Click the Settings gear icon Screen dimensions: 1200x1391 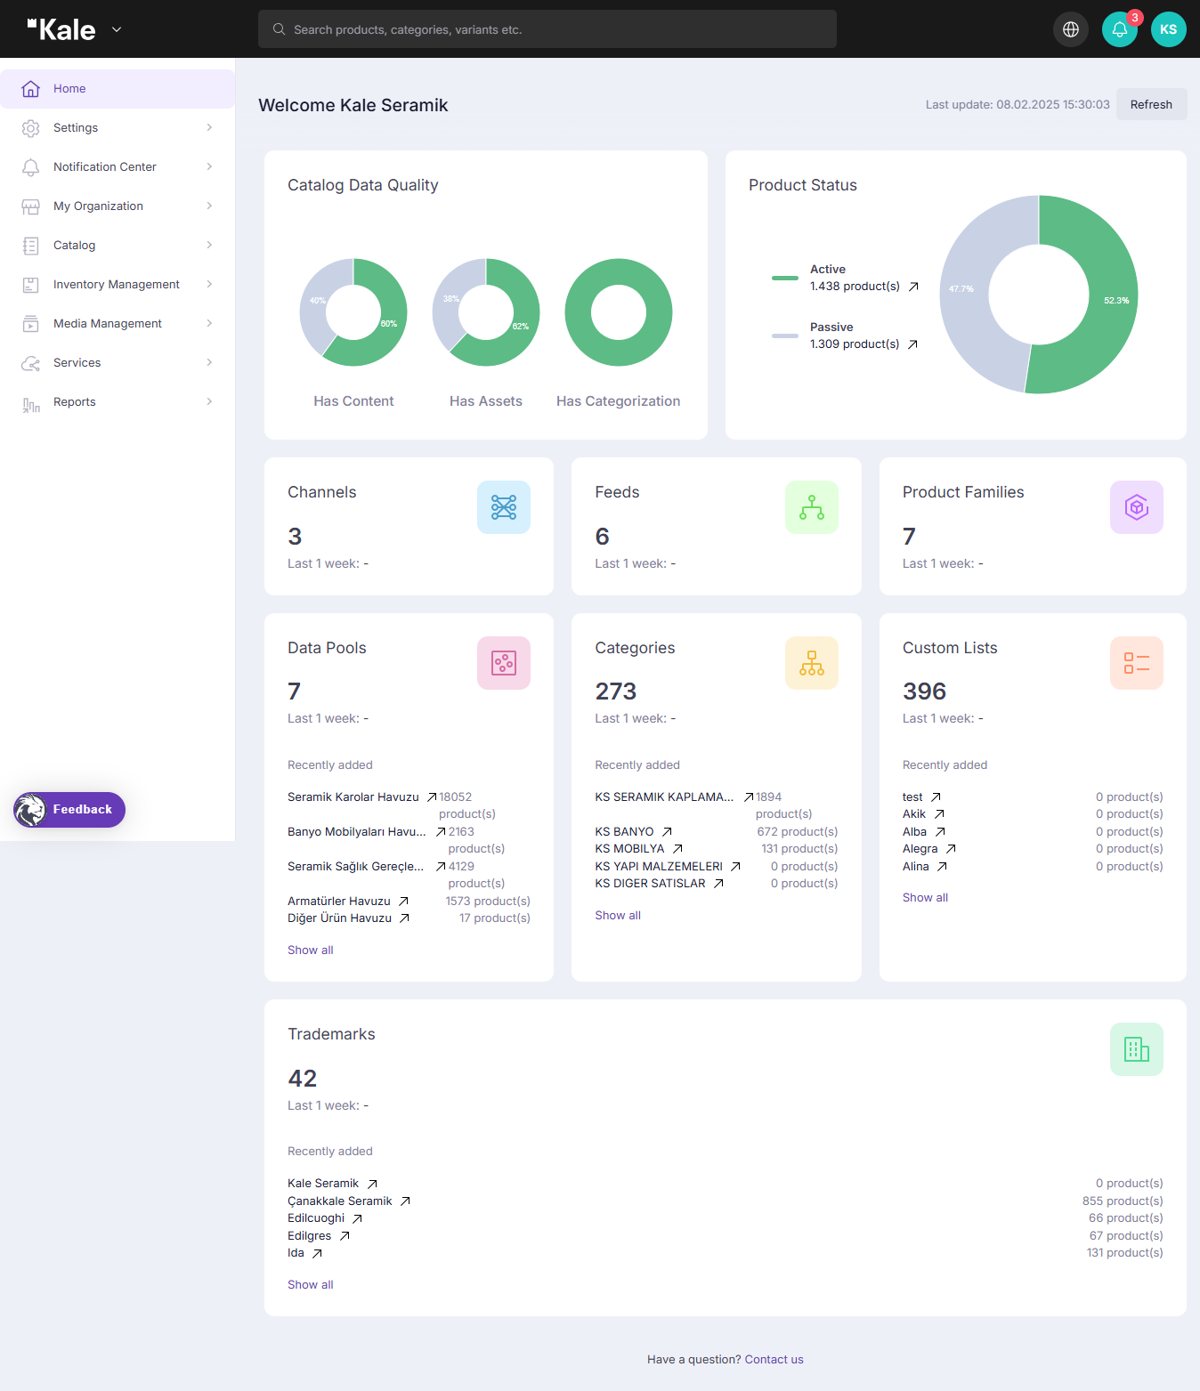click(x=31, y=128)
